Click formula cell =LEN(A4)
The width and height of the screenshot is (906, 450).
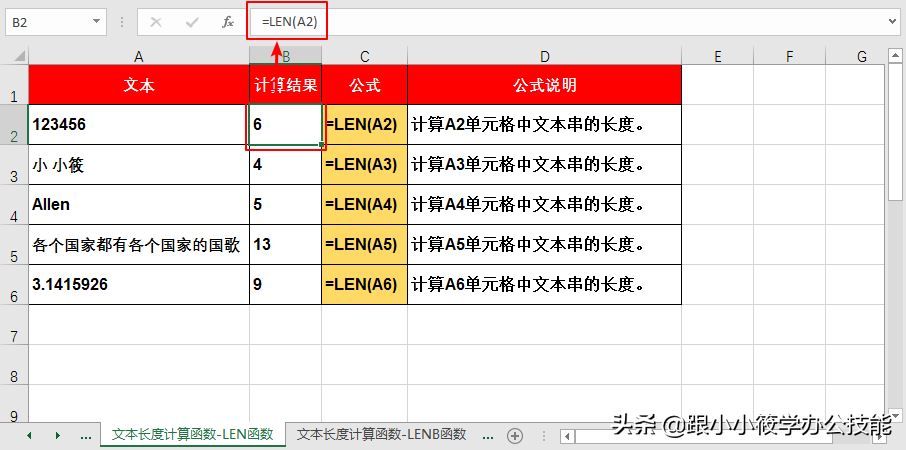tap(365, 205)
